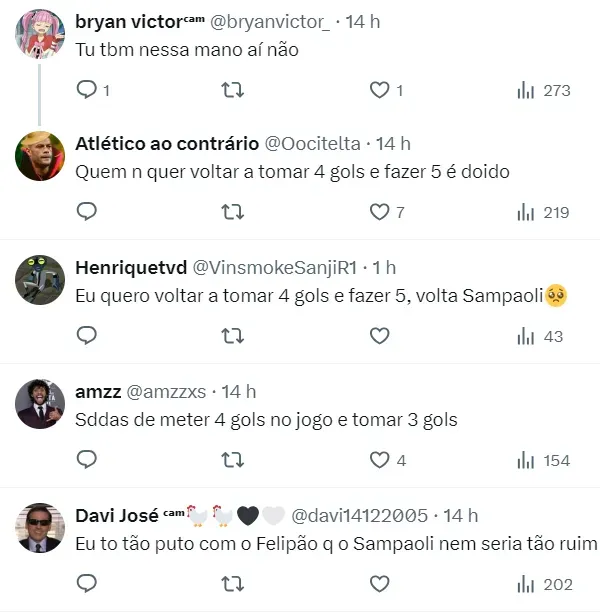Like Atlético ao contrário's tweet
600x614 pixels.
point(379,212)
